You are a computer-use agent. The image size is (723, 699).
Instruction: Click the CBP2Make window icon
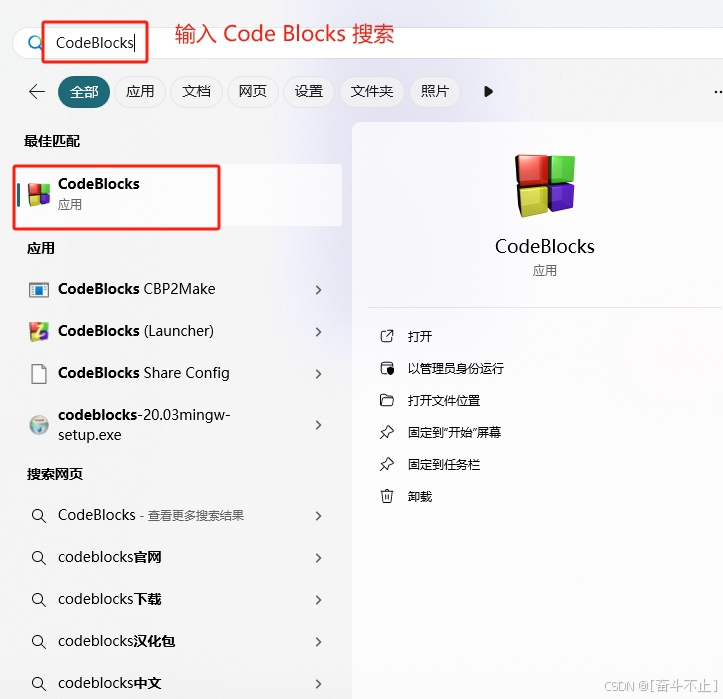[39, 290]
